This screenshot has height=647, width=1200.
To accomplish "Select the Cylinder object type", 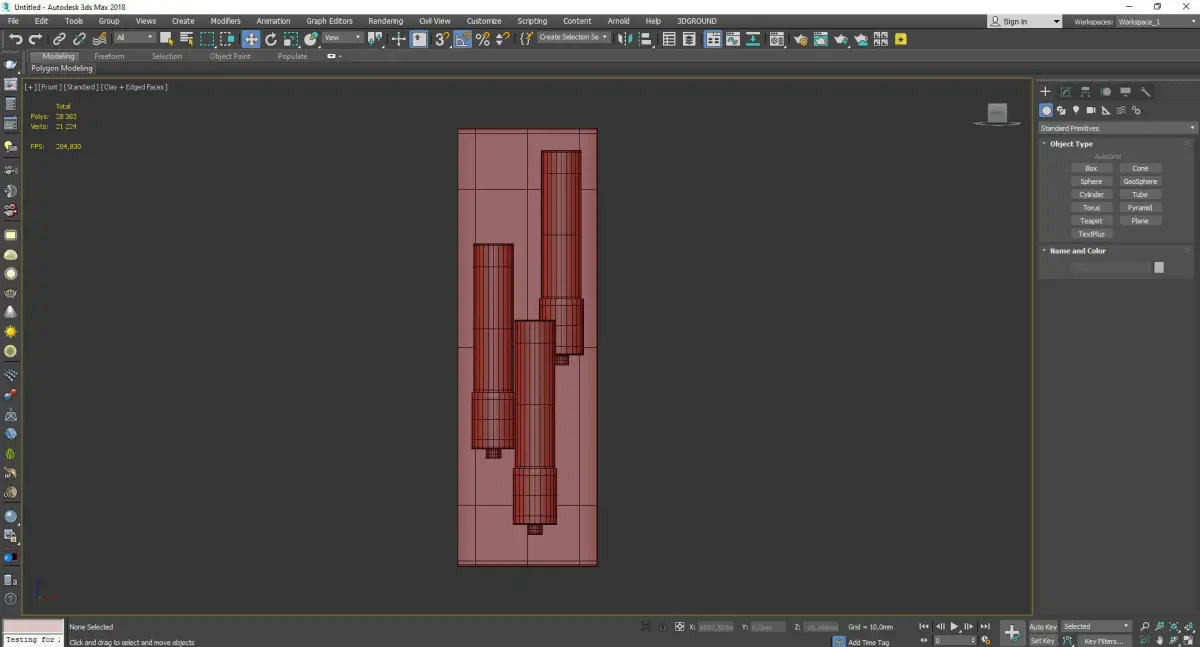I will [x=1091, y=195].
